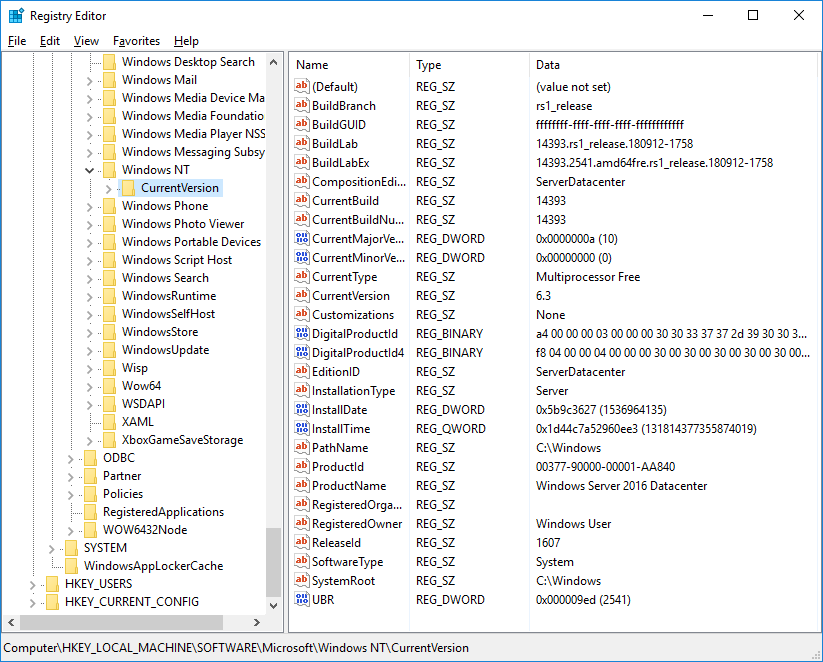Open the View menu
This screenshot has width=823, height=662.
point(86,41)
